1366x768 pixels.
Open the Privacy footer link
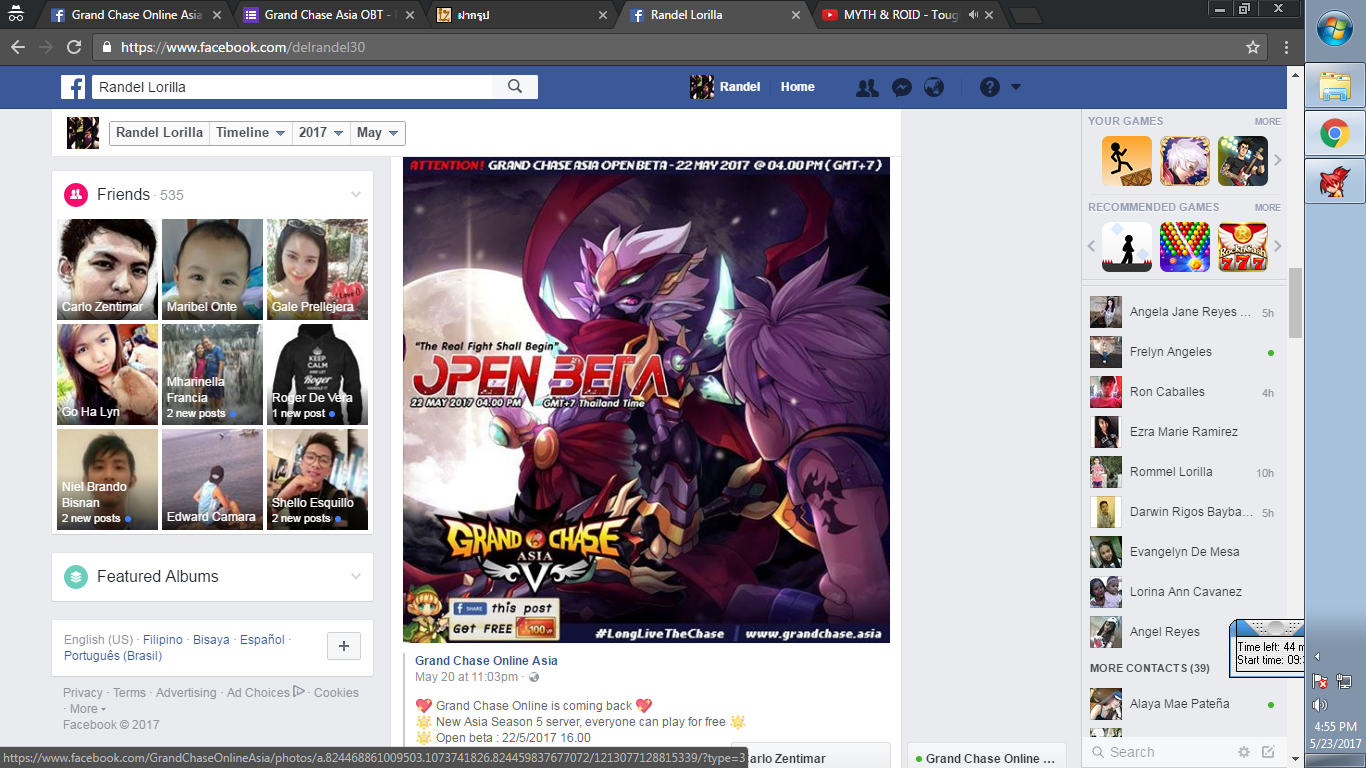(83, 693)
